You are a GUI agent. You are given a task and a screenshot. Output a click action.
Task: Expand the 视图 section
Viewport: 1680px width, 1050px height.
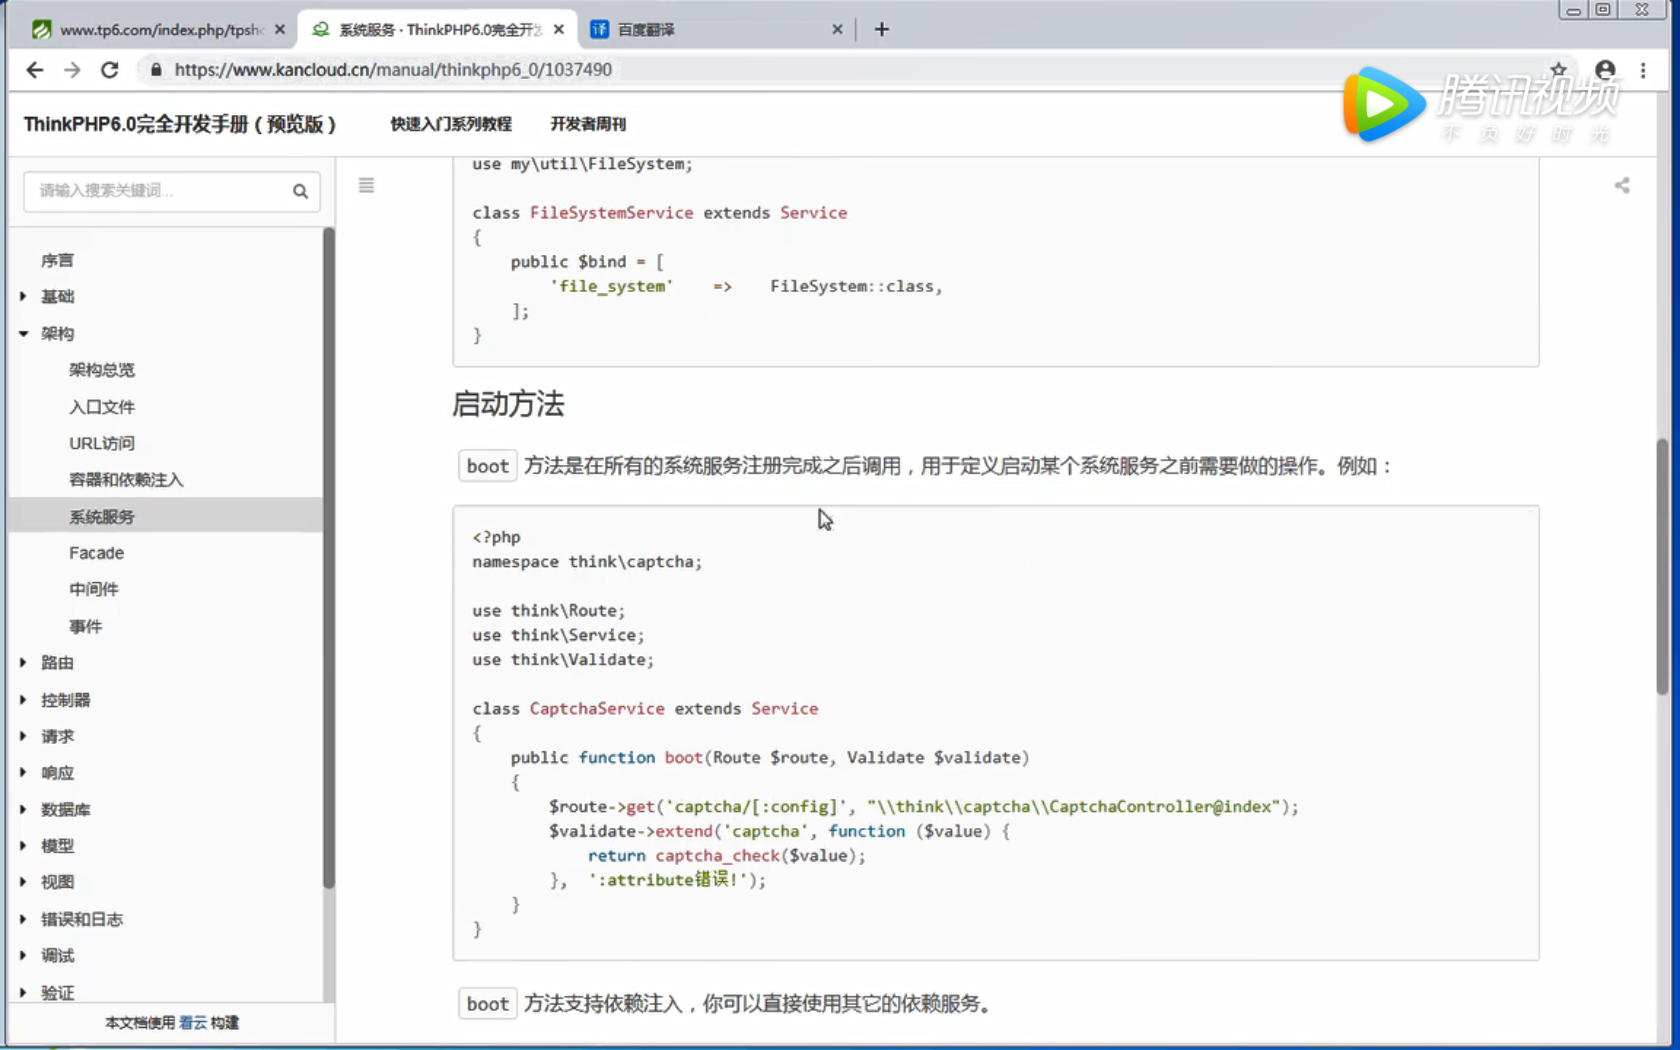57,882
